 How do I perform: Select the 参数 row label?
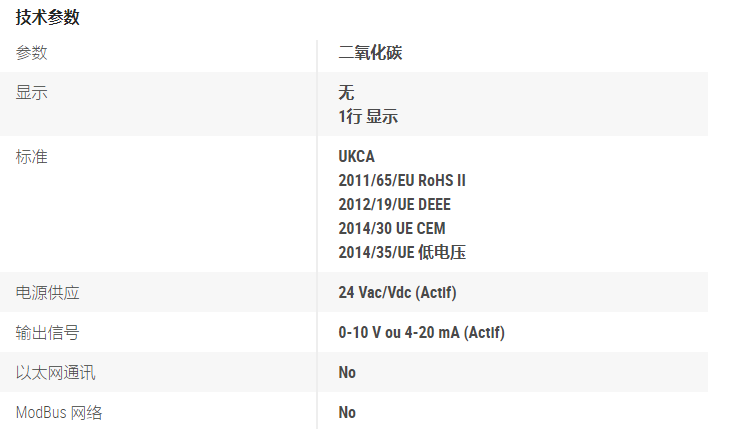32,53
